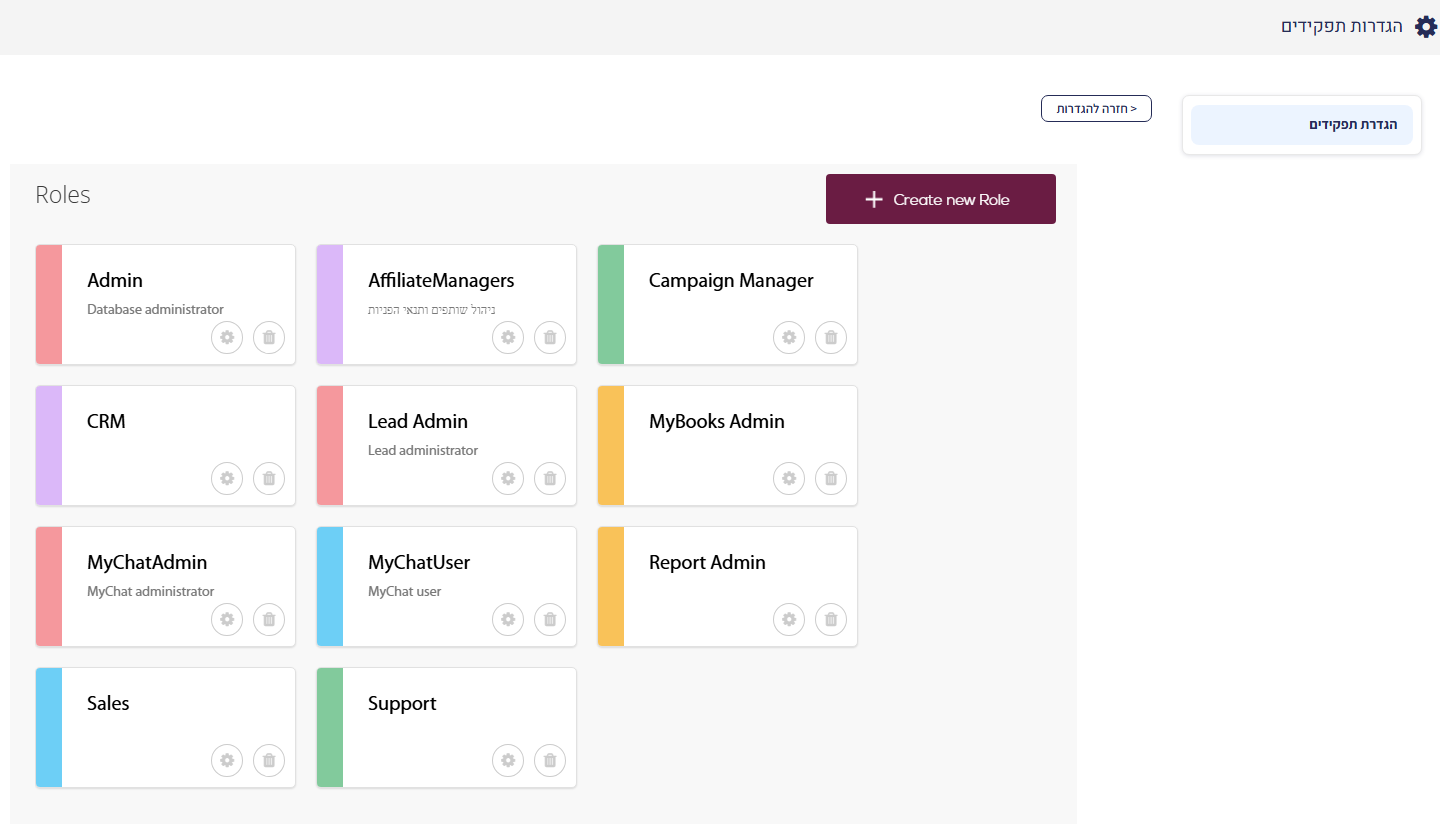1440x840 pixels.
Task: Click the blue color bar on Sales card
Action: point(49,728)
